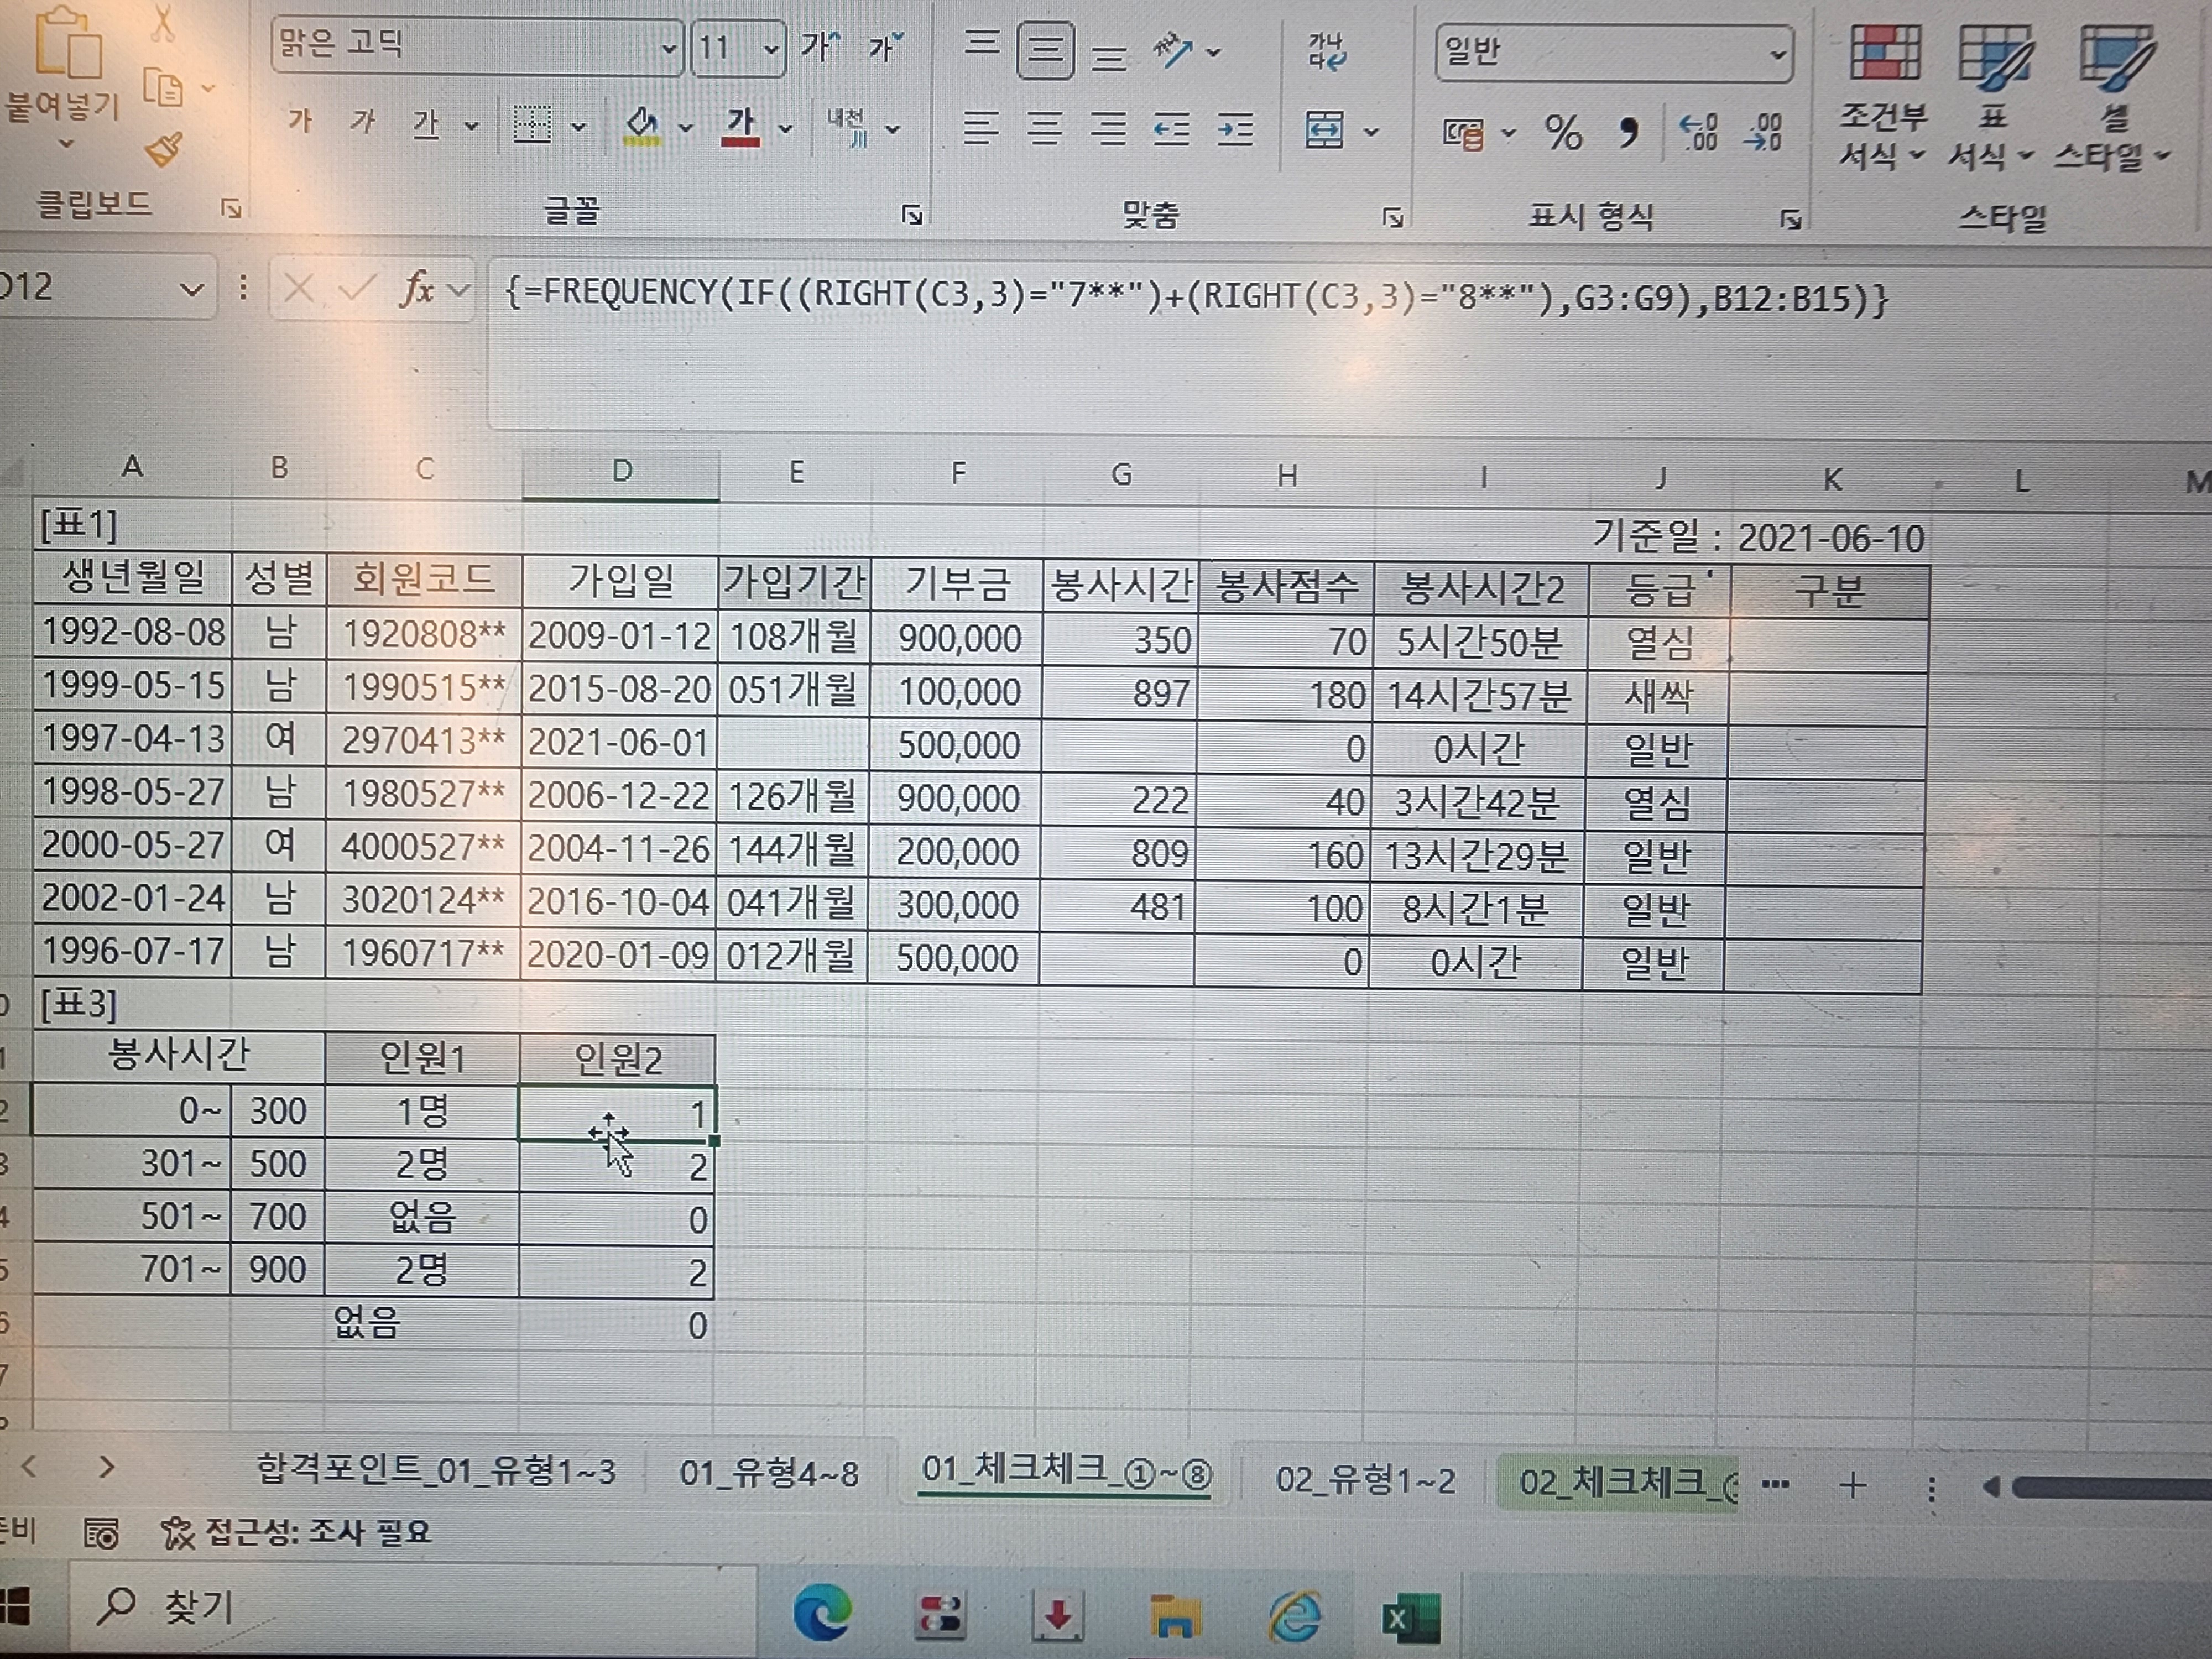The image size is (2212, 1659).
Task: Apply percent style number format
Action: 1563,132
